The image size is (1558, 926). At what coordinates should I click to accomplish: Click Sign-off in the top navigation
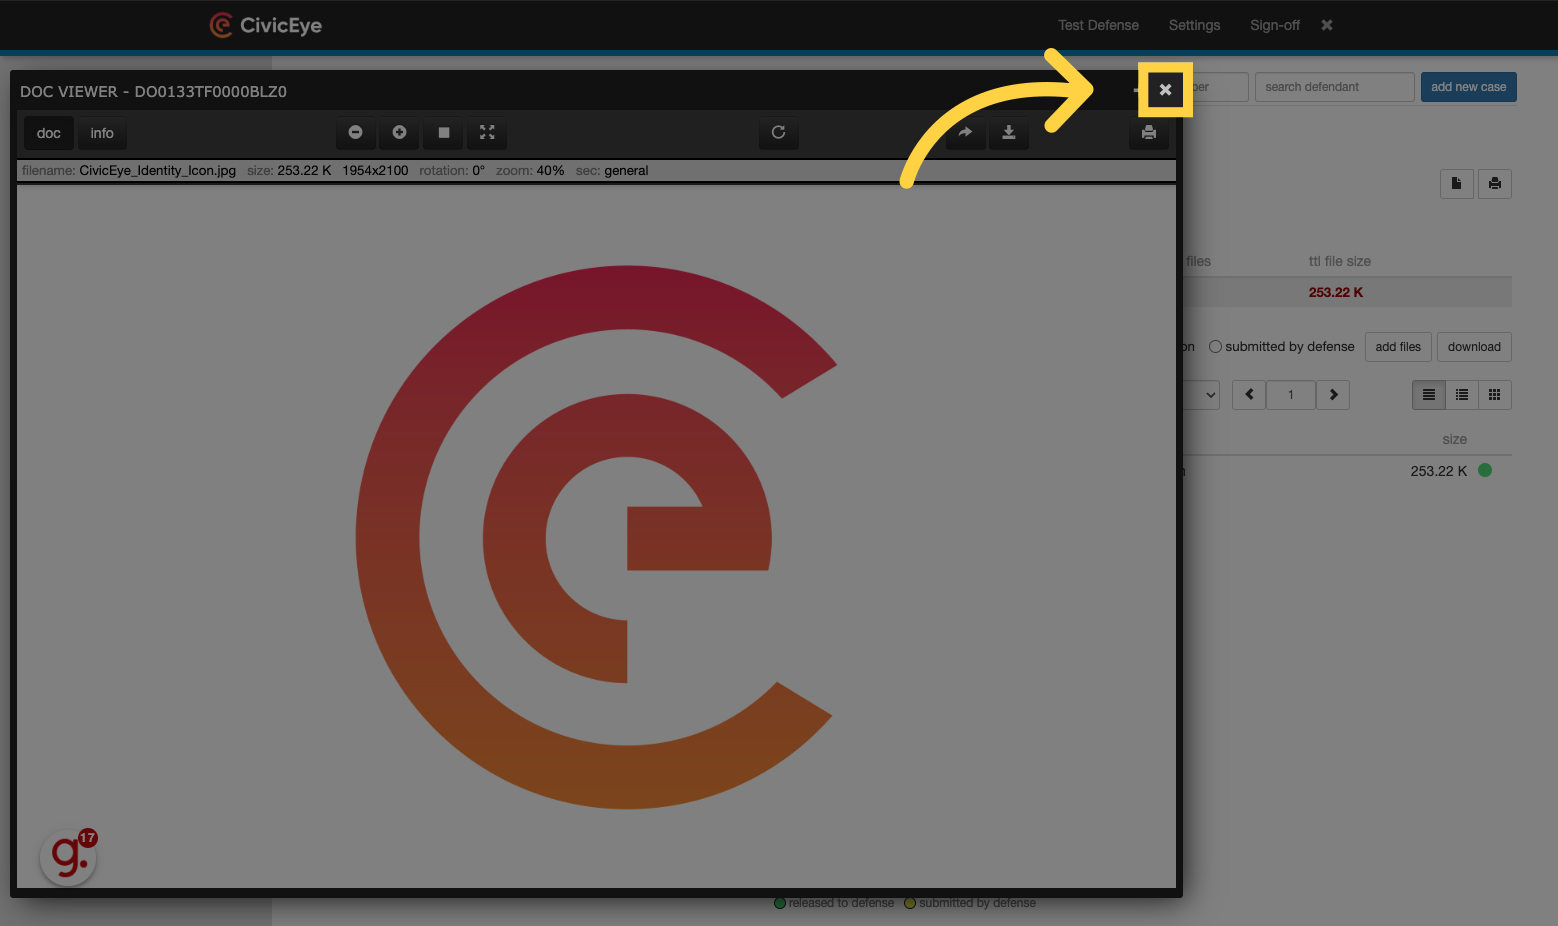(x=1275, y=25)
